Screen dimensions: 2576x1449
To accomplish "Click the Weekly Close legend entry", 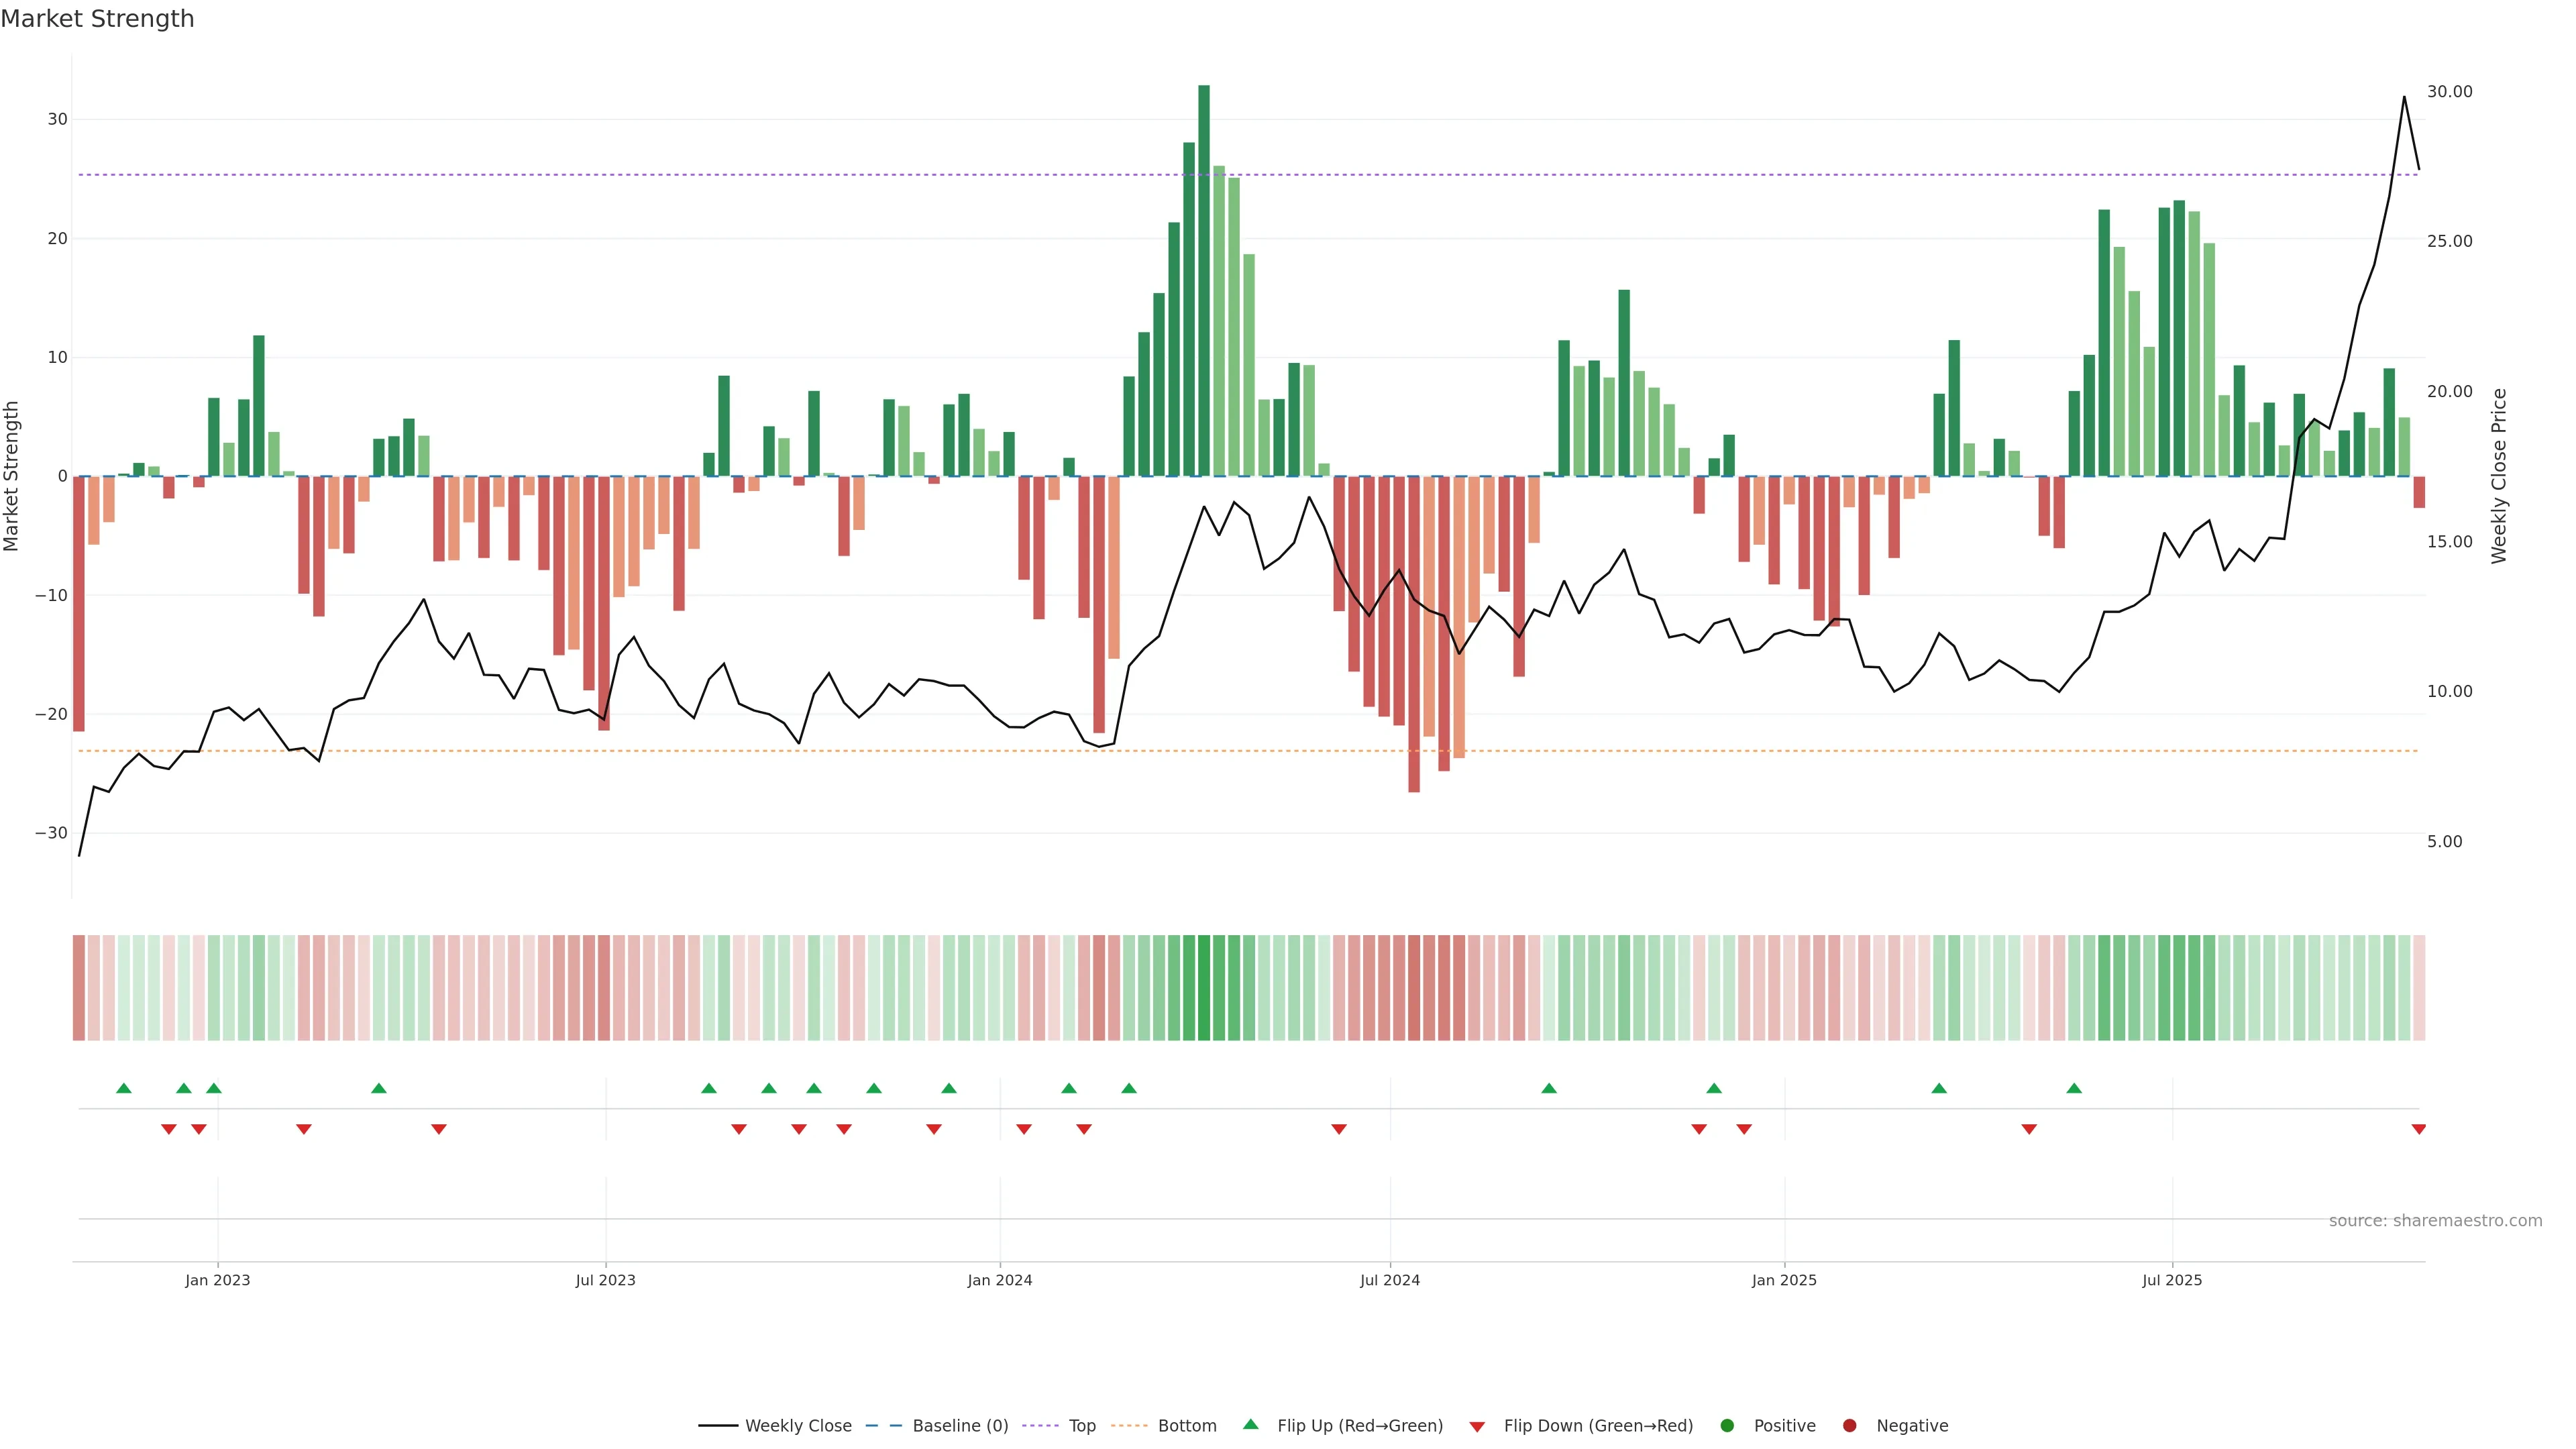I will [797, 1425].
